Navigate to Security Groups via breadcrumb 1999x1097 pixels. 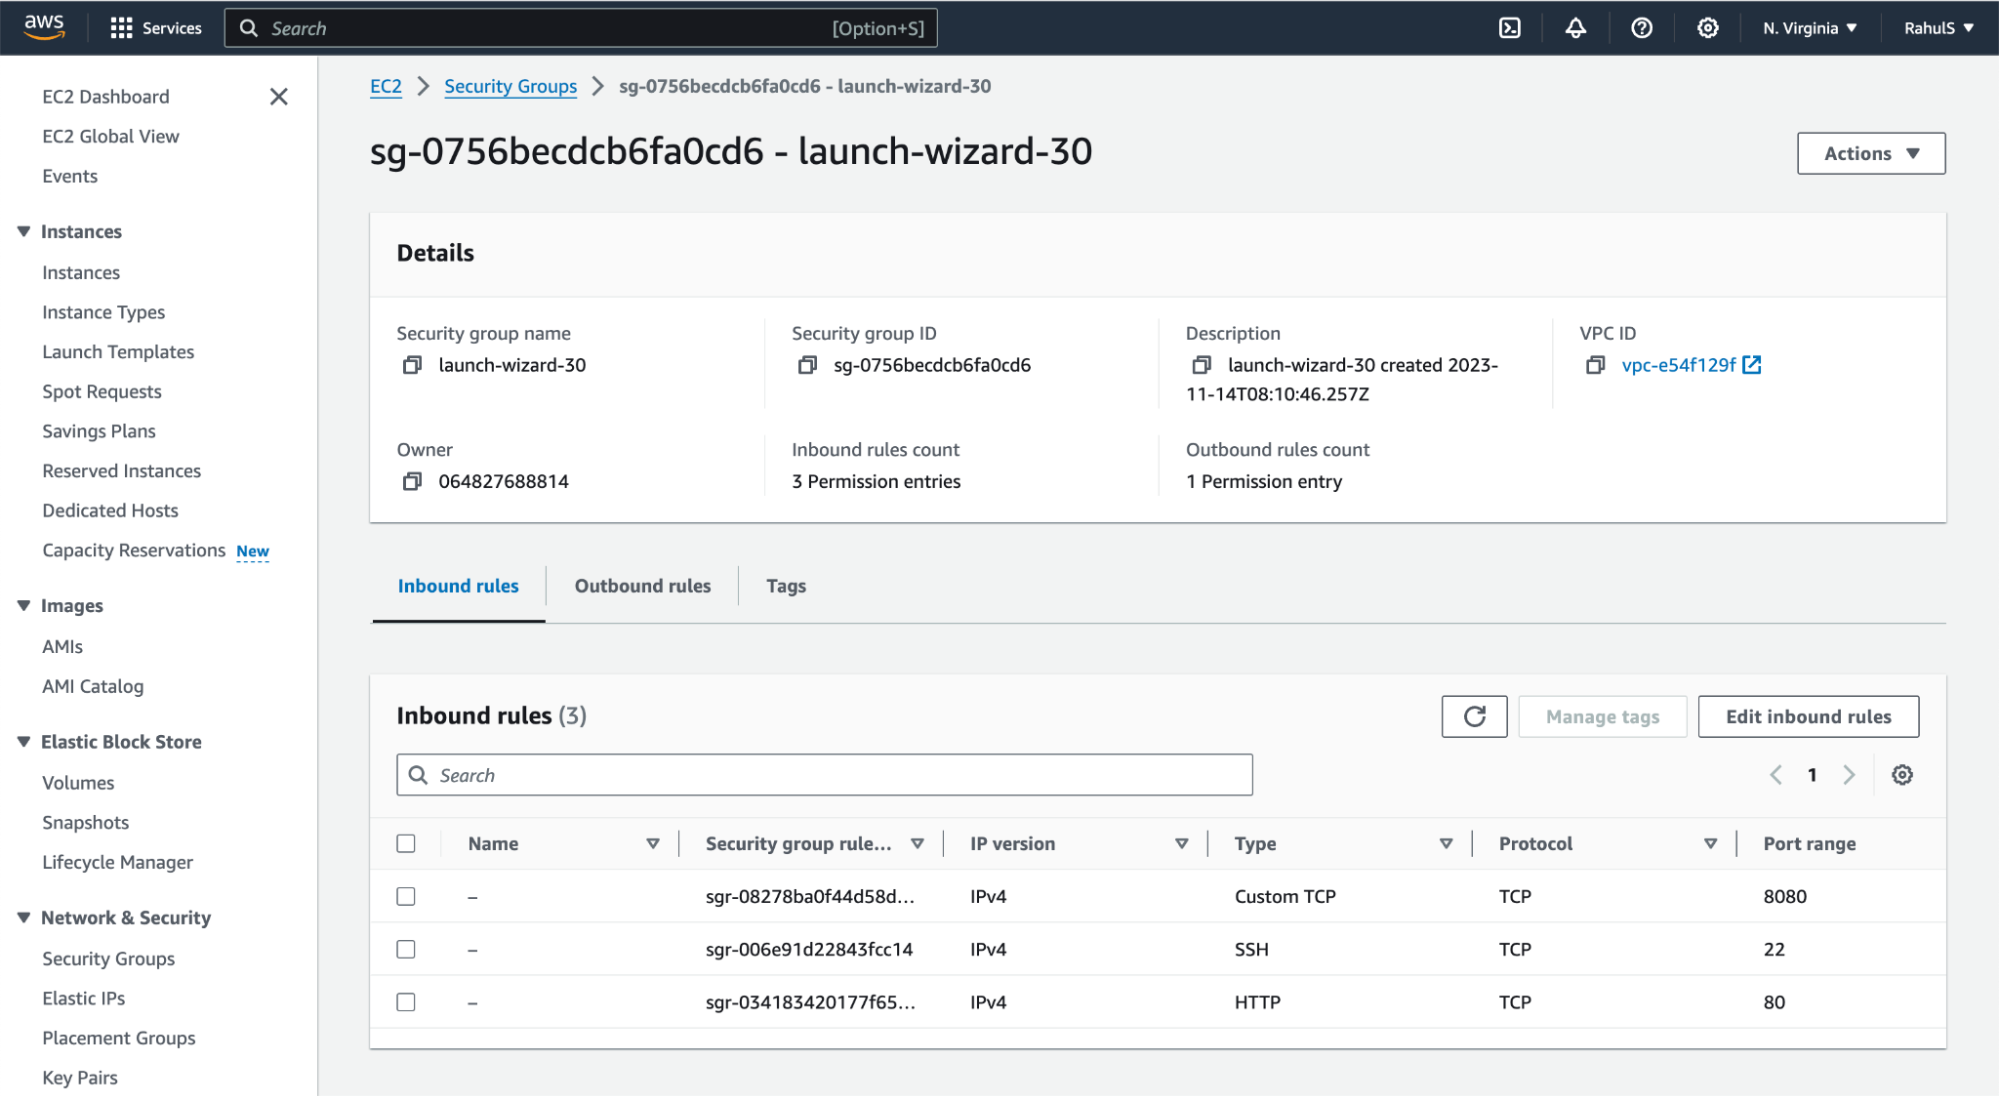[x=510, y=86]
